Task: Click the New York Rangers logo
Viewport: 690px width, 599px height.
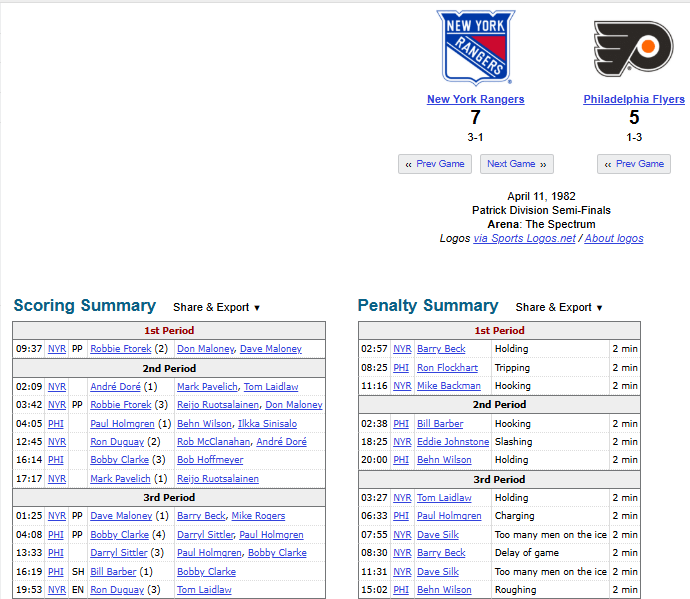Action: (x=476, y=47)
